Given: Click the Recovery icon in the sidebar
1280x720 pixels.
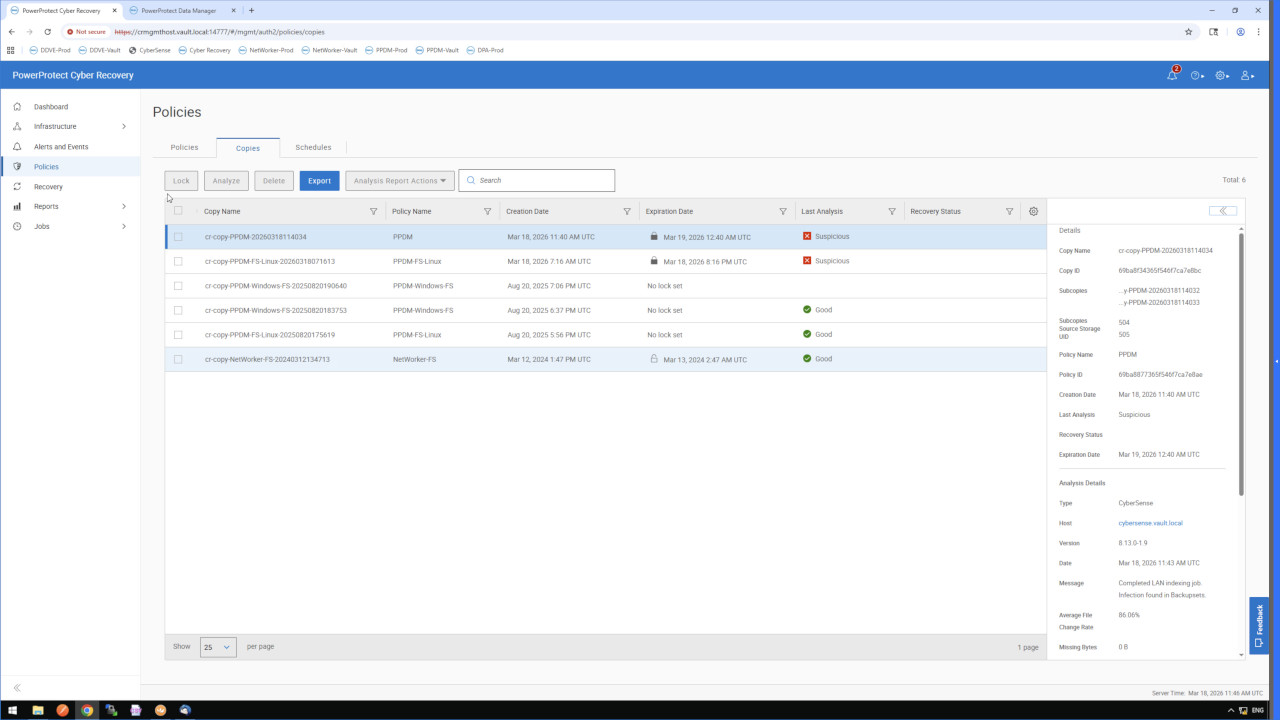Looking at the screenshot, I should 17,187.
